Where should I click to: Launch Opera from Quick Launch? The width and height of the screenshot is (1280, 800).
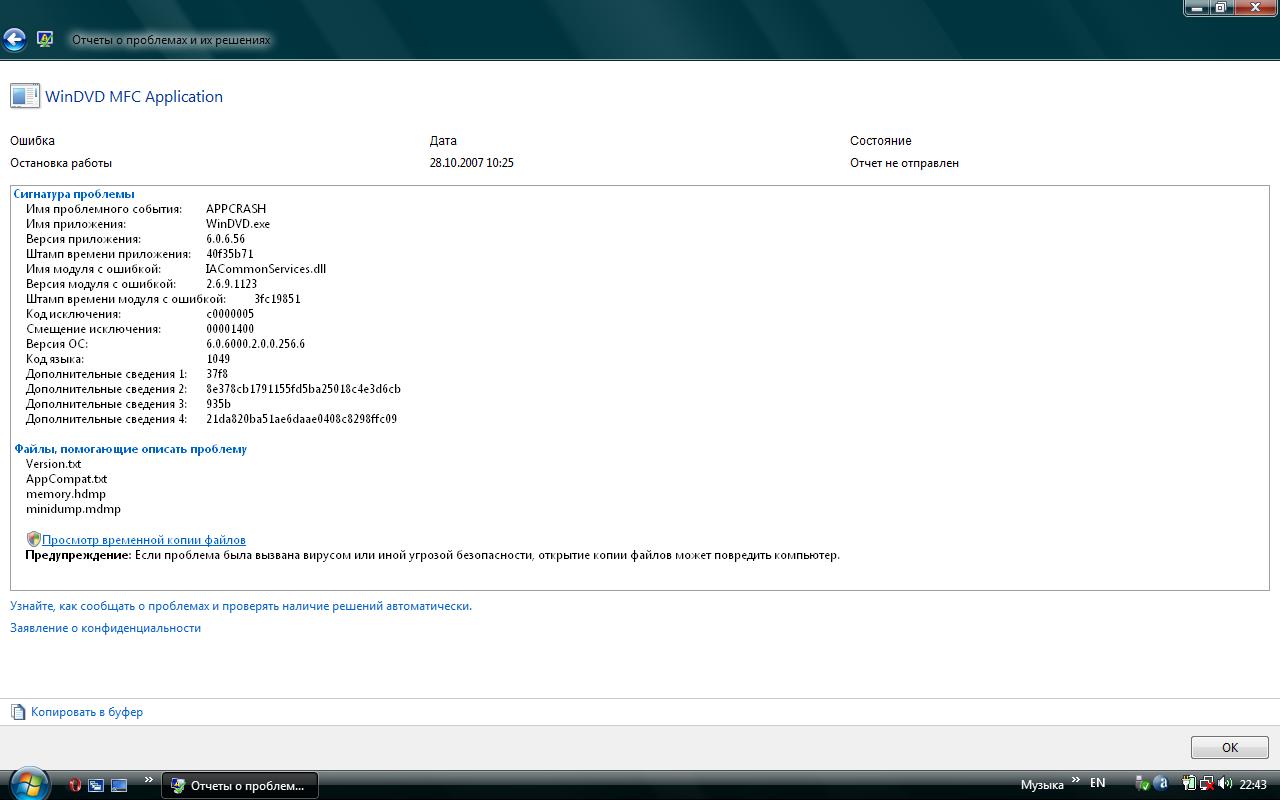click(x=75, y=785)
